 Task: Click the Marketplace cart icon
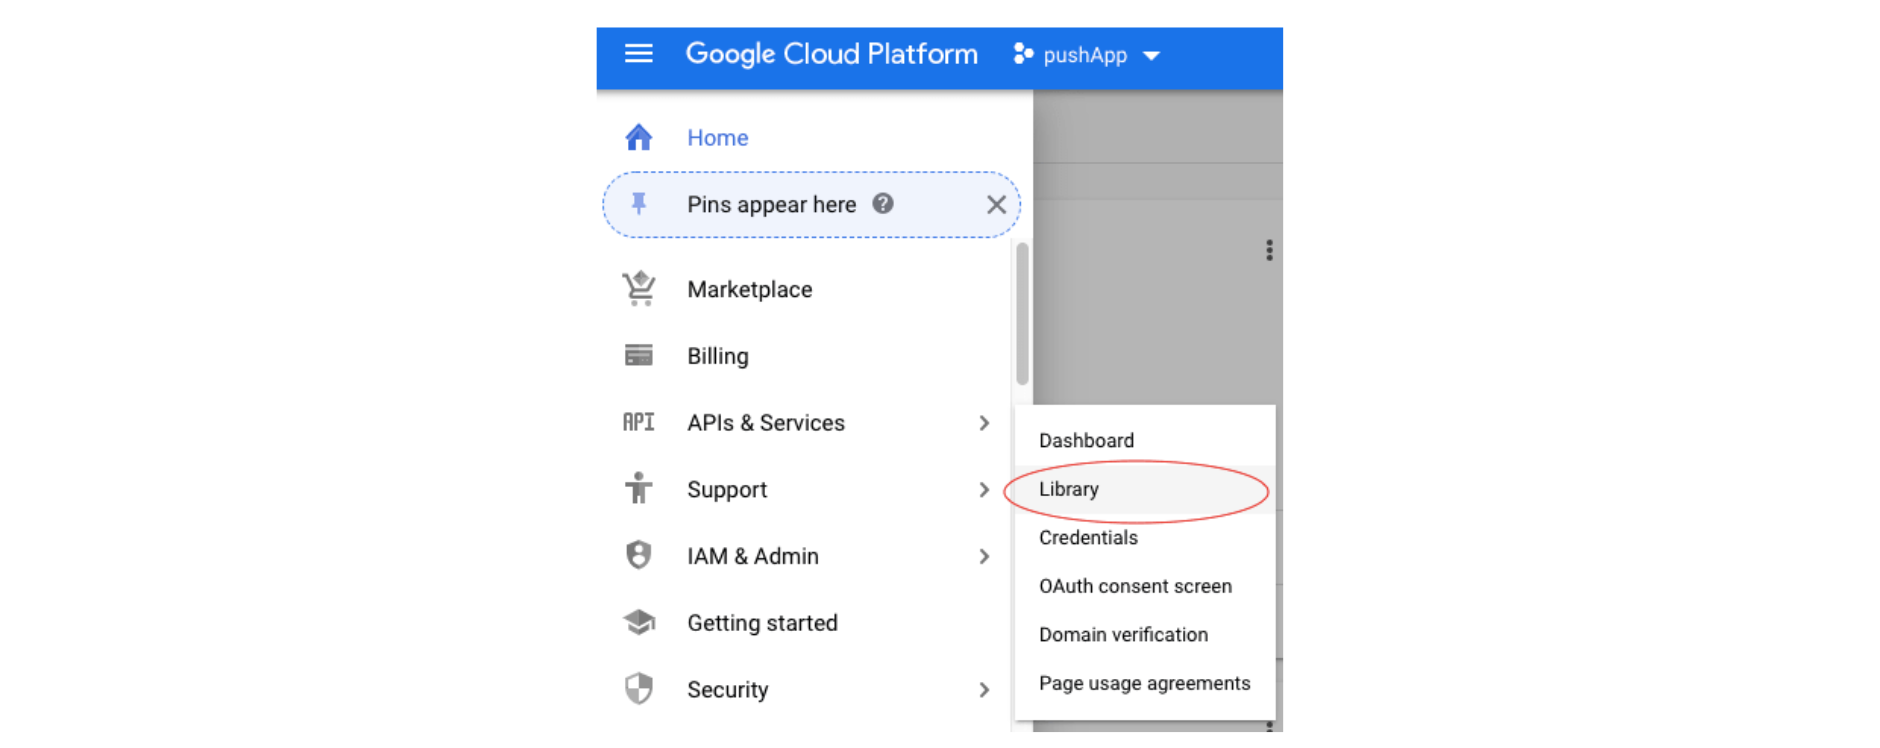click(639, 289)
